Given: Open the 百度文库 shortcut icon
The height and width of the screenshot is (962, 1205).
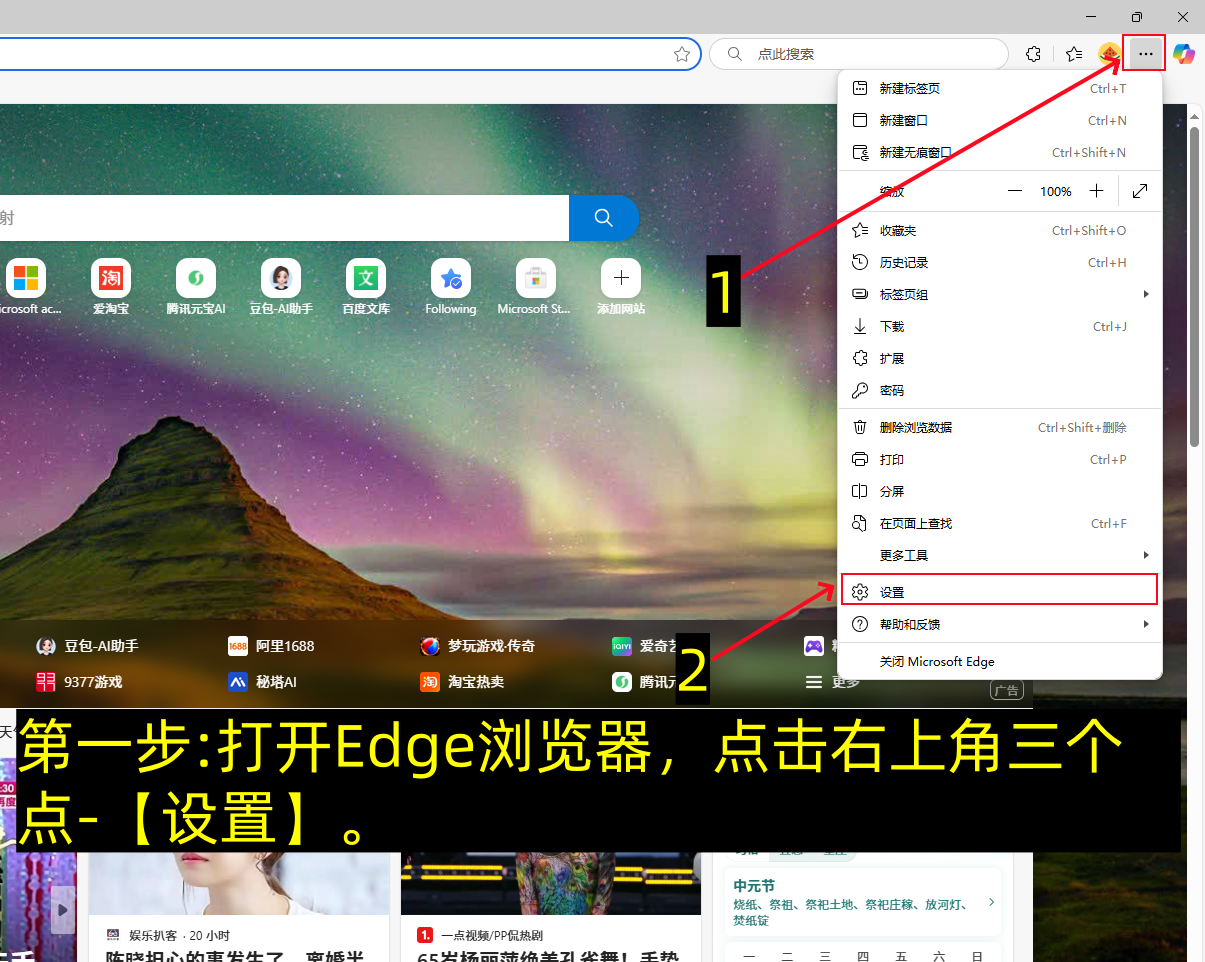Looking at the screenshot, I should 365,279.
